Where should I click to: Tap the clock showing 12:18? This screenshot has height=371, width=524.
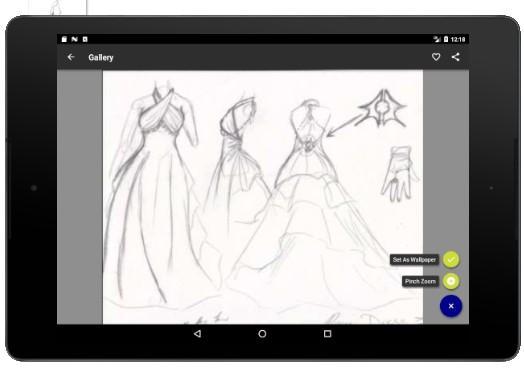pyautogui.click(x=458, y=39)
